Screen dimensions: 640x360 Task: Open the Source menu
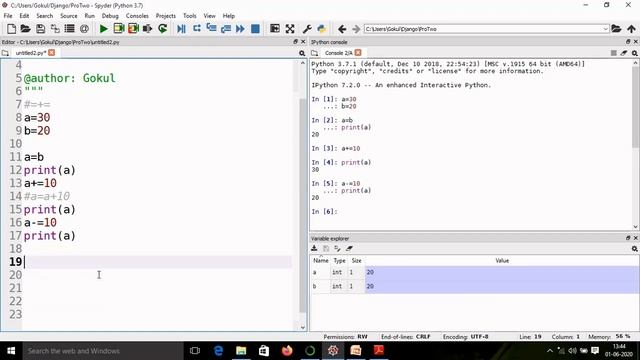point(69,16)
